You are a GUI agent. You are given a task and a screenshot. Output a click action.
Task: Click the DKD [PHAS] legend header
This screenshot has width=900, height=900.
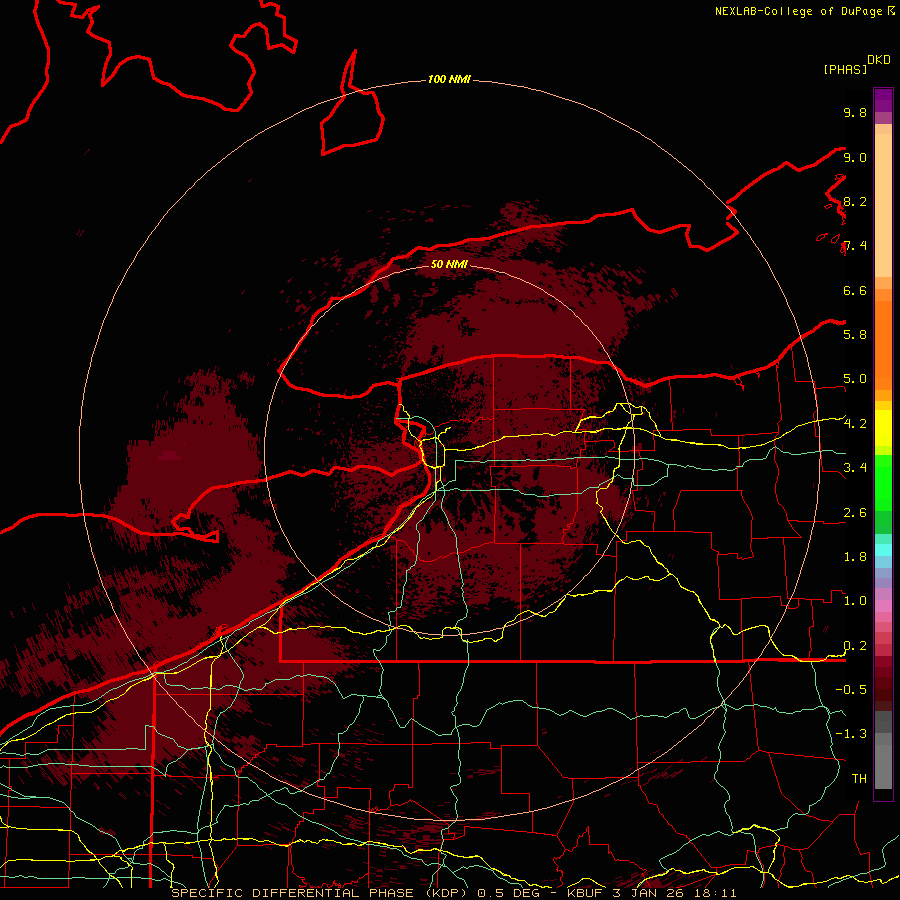point(856,64)
